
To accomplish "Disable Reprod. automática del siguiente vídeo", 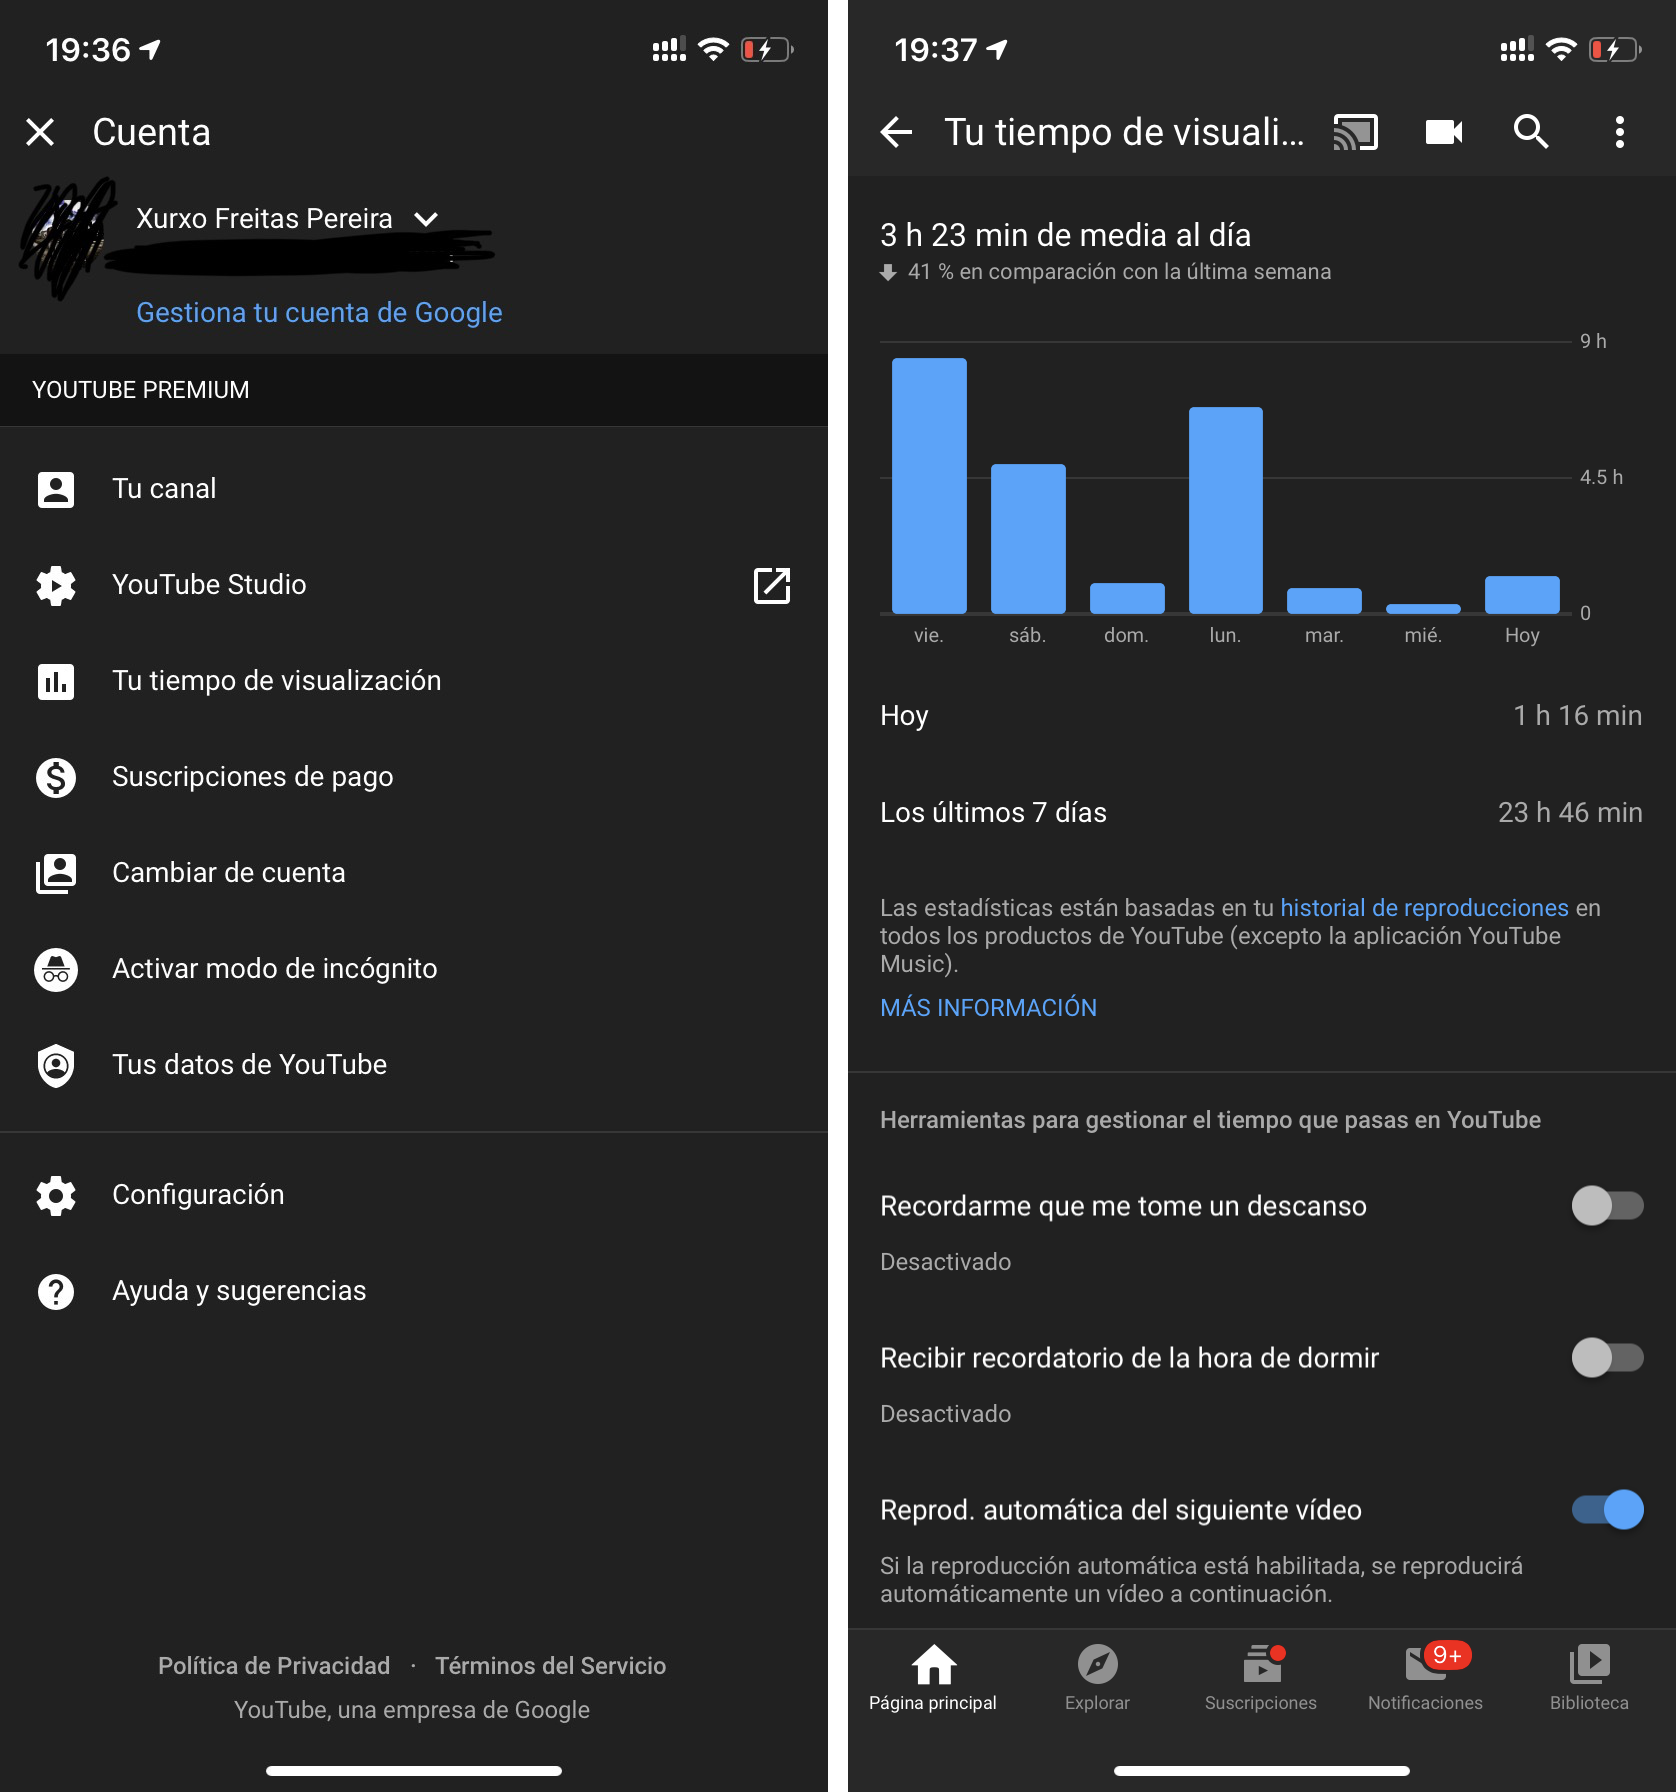I will [1607, 1510].
